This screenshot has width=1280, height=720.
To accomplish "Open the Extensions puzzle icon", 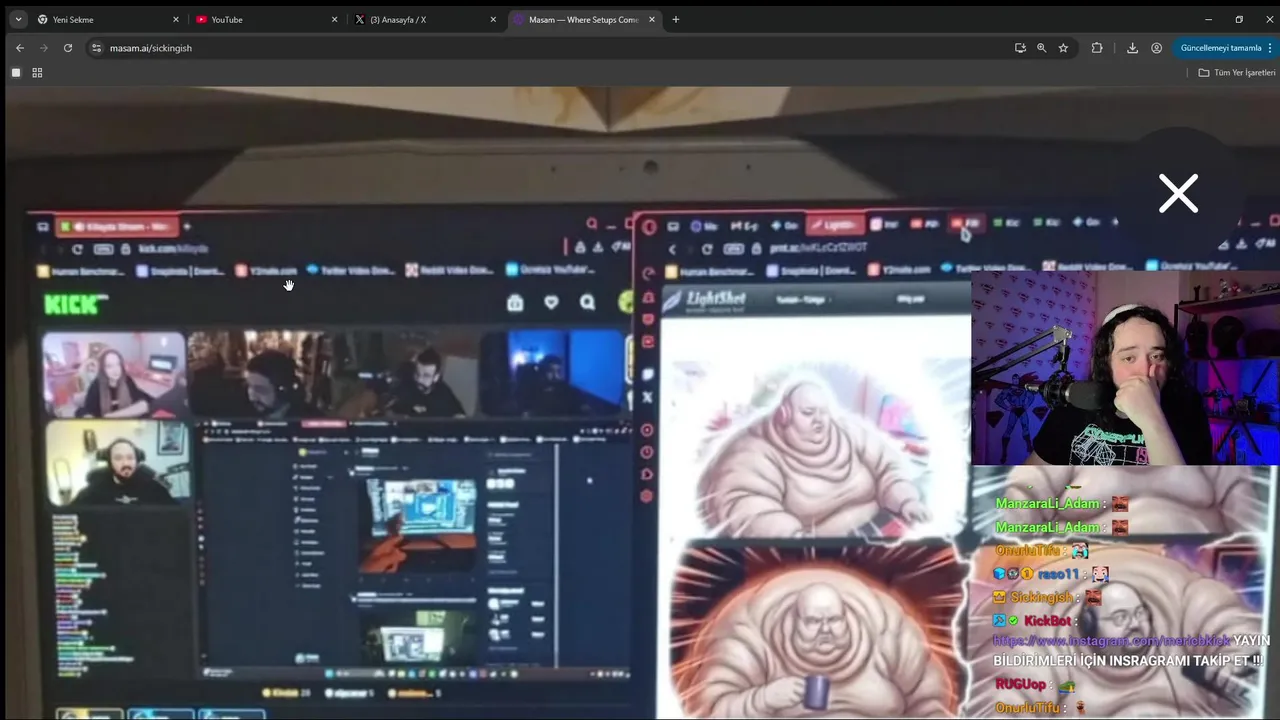I will [1097, 48].
